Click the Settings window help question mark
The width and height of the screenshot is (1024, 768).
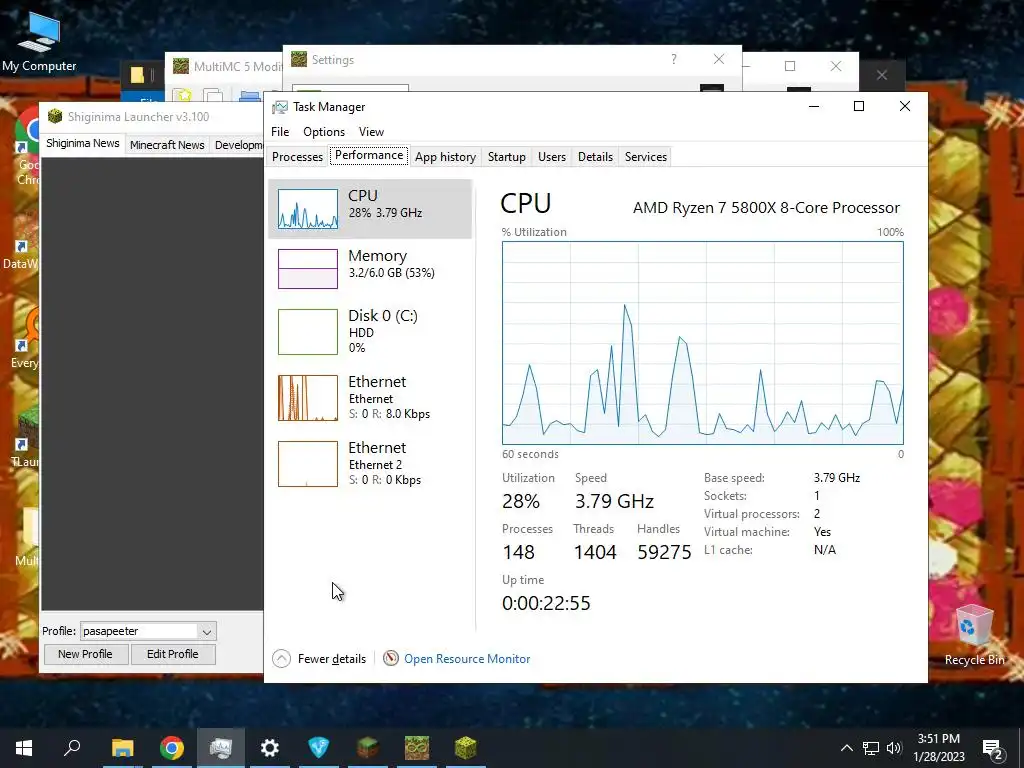pyautogui.click(x=674, y=59)
